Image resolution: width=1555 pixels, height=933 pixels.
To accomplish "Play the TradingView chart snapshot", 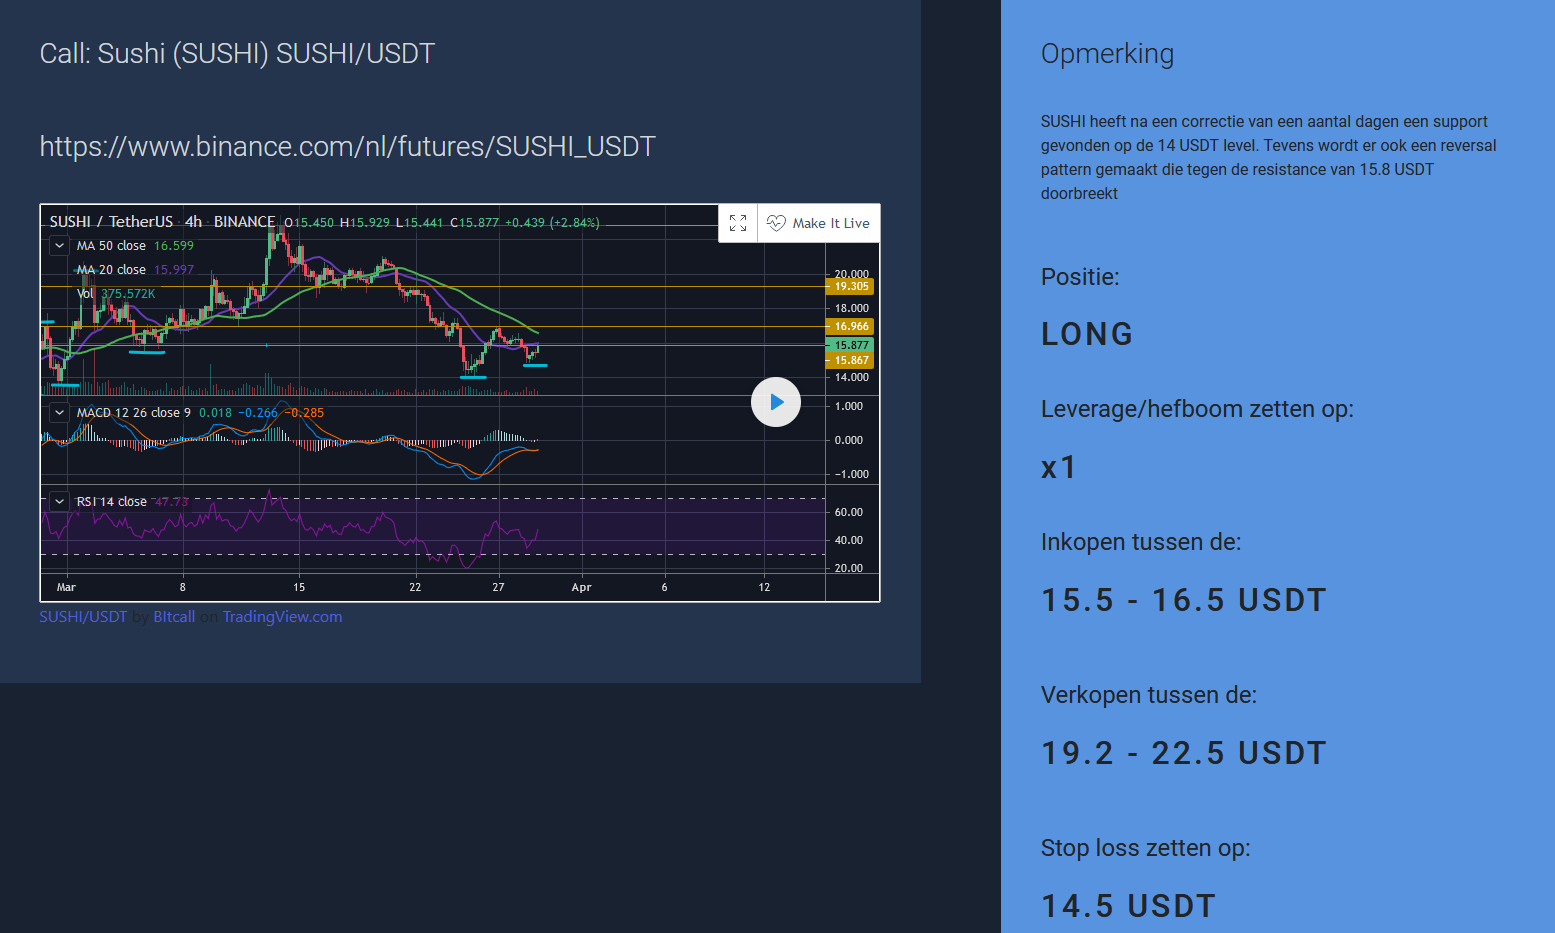I will [x=776, y=402].
